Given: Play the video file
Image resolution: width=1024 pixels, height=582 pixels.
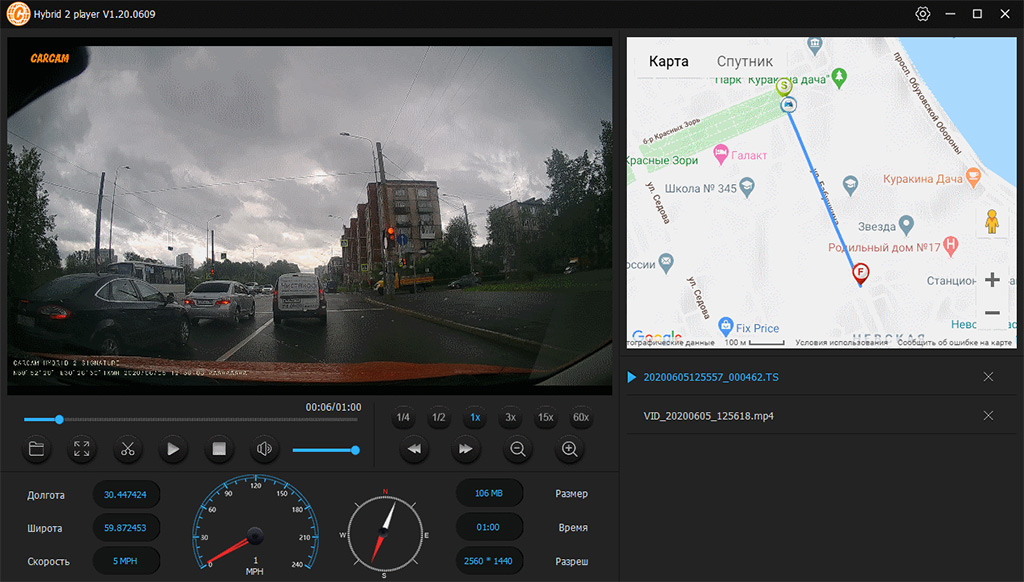Looking at the screenshot, I should [x=173, y=449].
